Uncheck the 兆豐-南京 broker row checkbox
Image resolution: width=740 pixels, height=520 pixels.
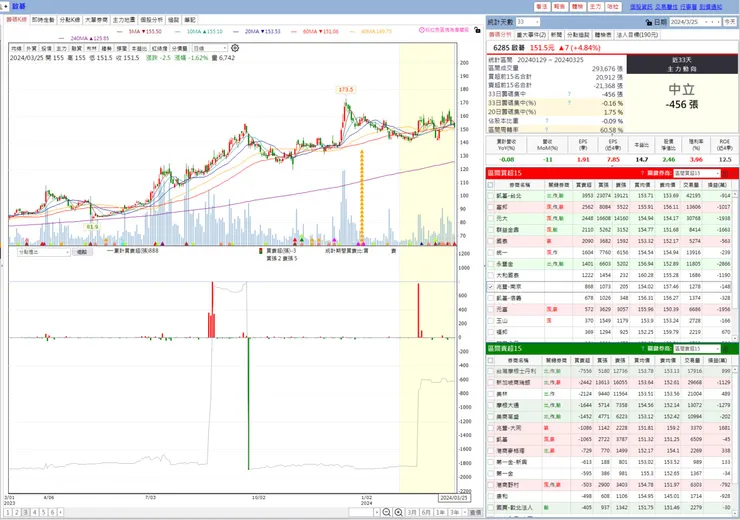click(490, 286)
